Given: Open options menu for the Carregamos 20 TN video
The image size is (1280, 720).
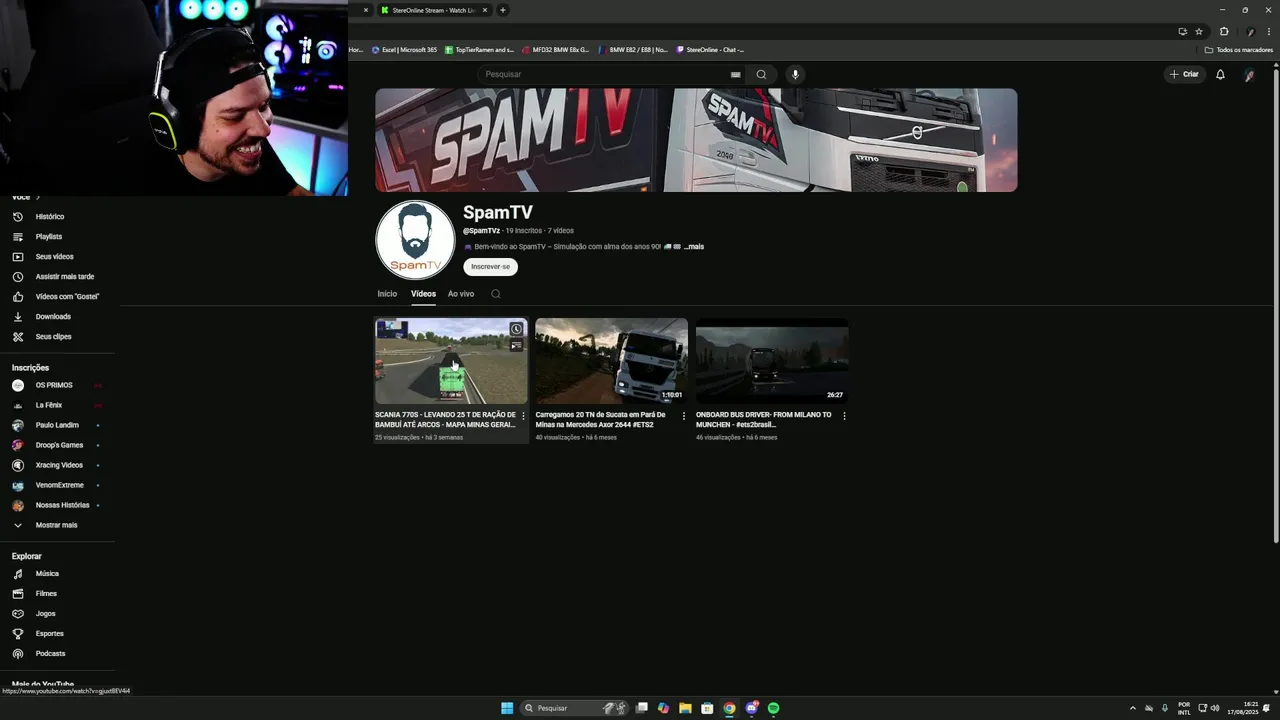Looking at the screenshot, I should (x=684, y=416).
